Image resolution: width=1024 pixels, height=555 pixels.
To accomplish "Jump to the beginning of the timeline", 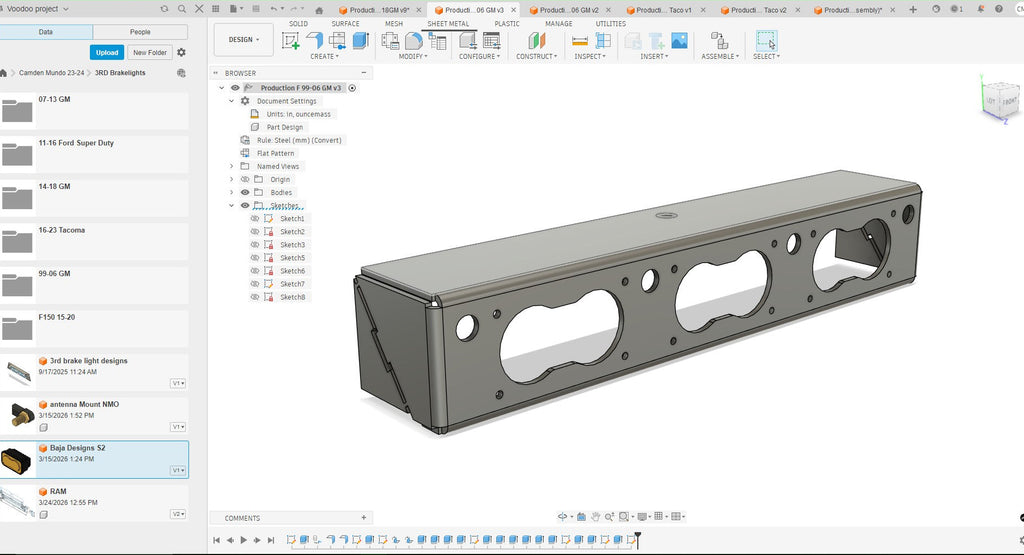I will [x=216, y=540].
